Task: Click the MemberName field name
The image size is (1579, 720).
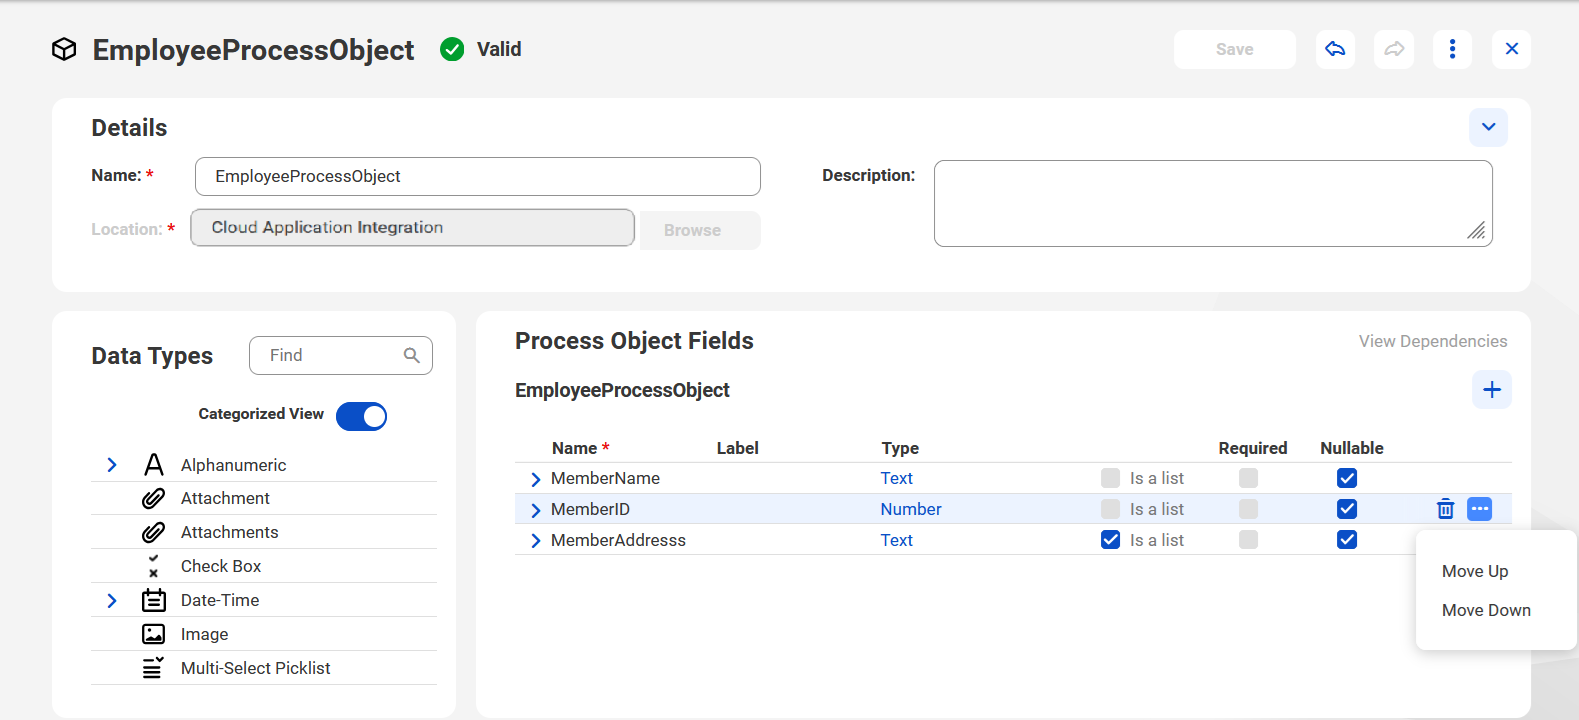Action: click(605, 478)
